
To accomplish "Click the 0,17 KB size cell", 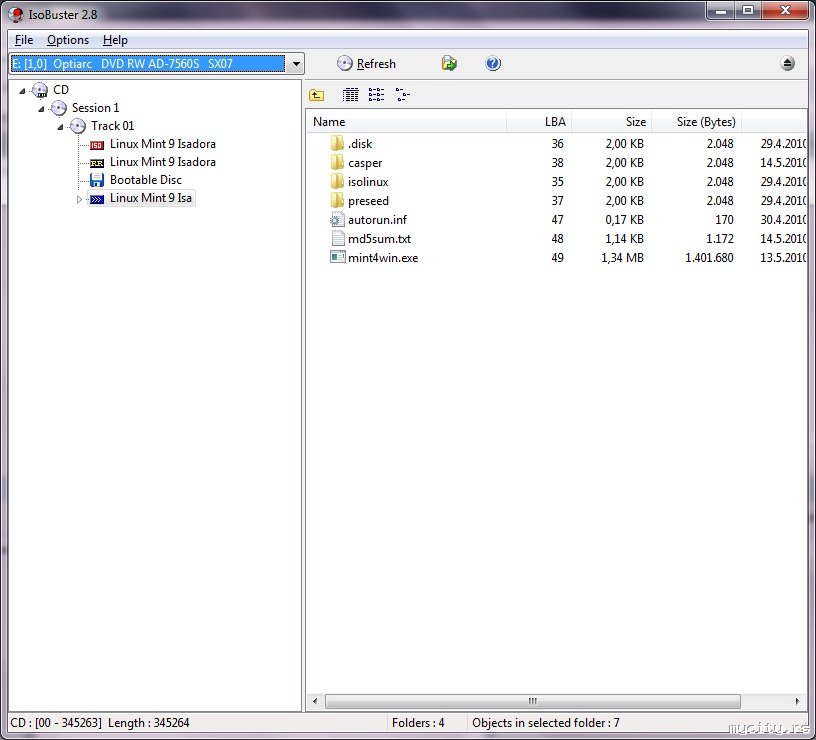I will pyautogui.click(x=624, y=220).
